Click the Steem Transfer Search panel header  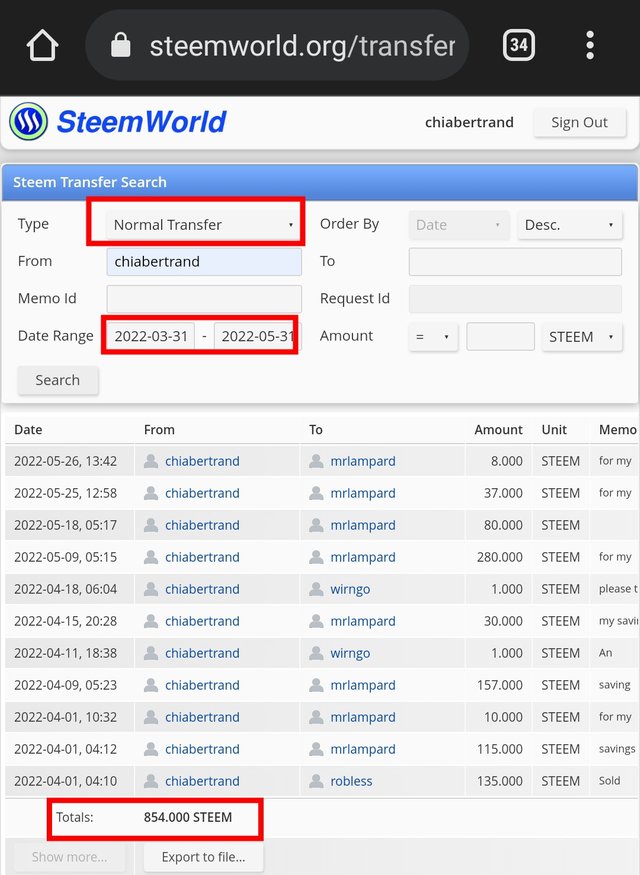[320, 182]
